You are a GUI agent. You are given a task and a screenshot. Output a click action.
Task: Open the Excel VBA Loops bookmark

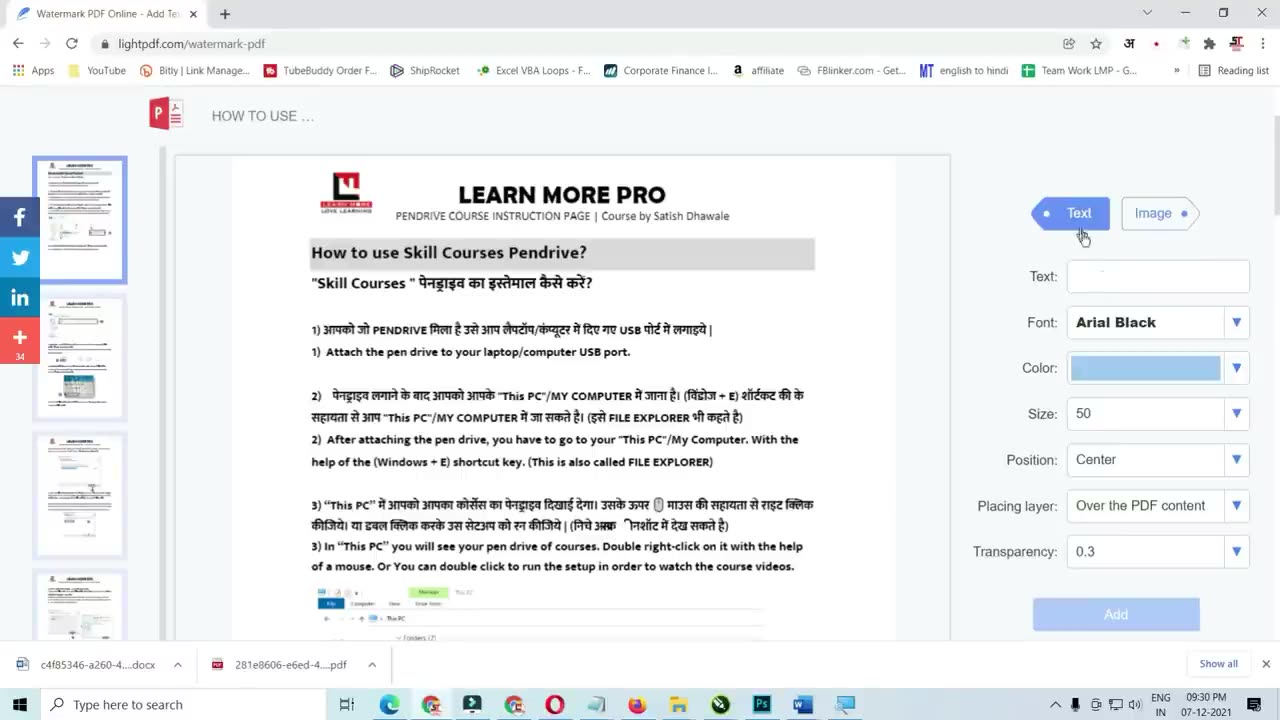(533, 70)
